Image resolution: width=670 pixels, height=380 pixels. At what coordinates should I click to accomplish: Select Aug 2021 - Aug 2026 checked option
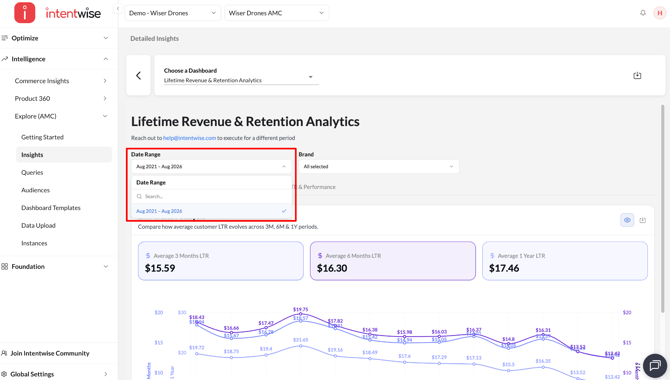click(x=211, y=211)
